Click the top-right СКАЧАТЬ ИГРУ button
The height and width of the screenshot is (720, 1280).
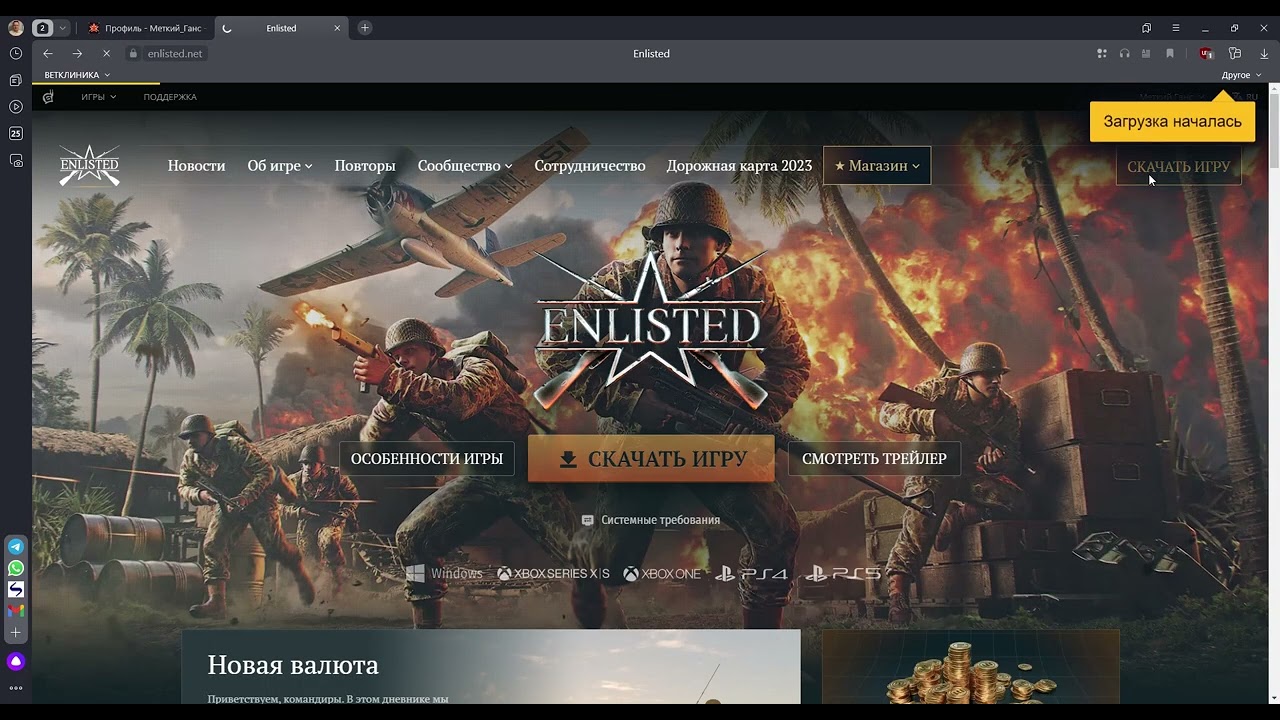point(1178,167)
